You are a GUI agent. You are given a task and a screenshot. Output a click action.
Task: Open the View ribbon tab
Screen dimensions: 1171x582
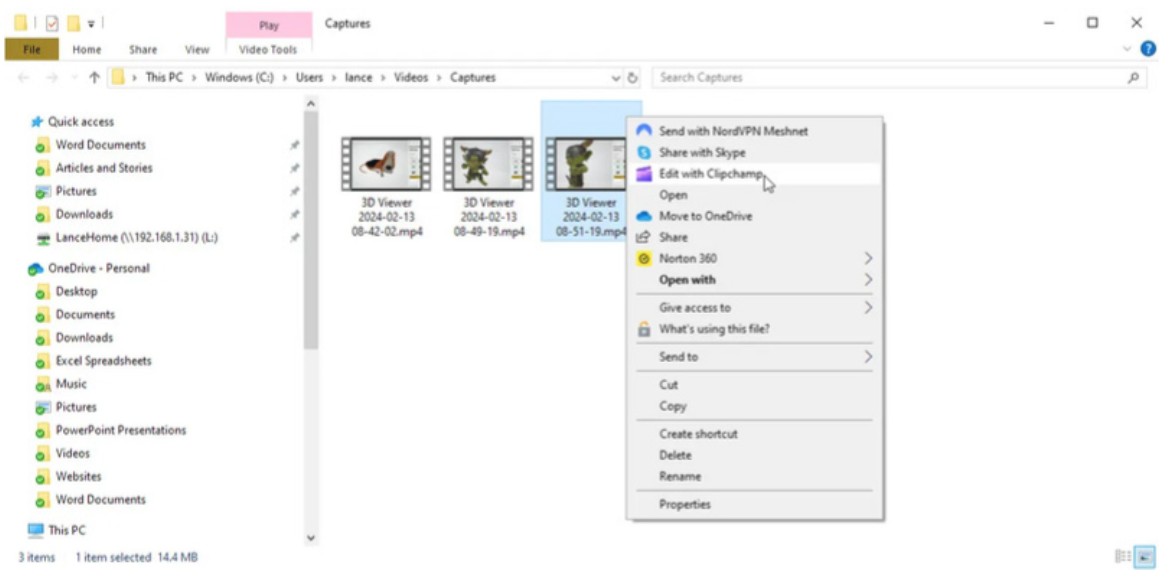pos(197,49)
